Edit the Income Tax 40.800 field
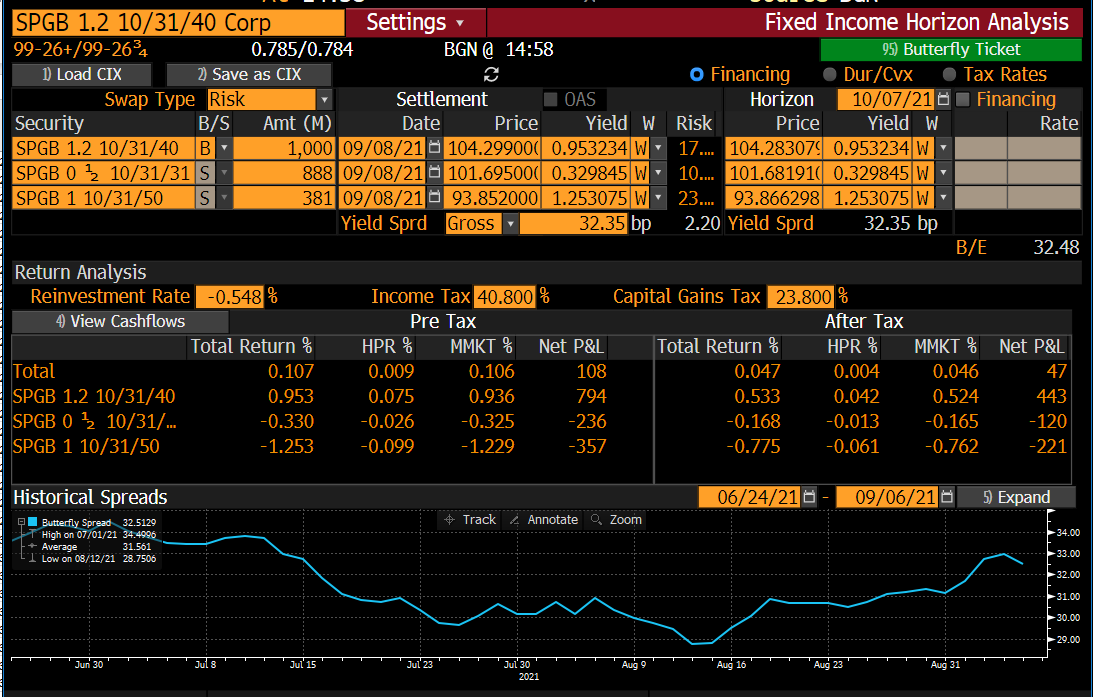This screenshot has width=1093, height=697. pyautogui.click(x=505, y=297)
